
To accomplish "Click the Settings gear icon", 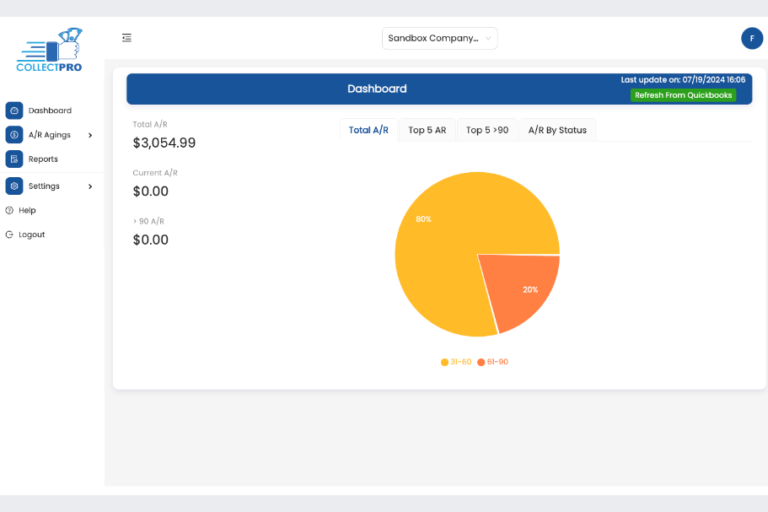I will [x=14, y=186].
